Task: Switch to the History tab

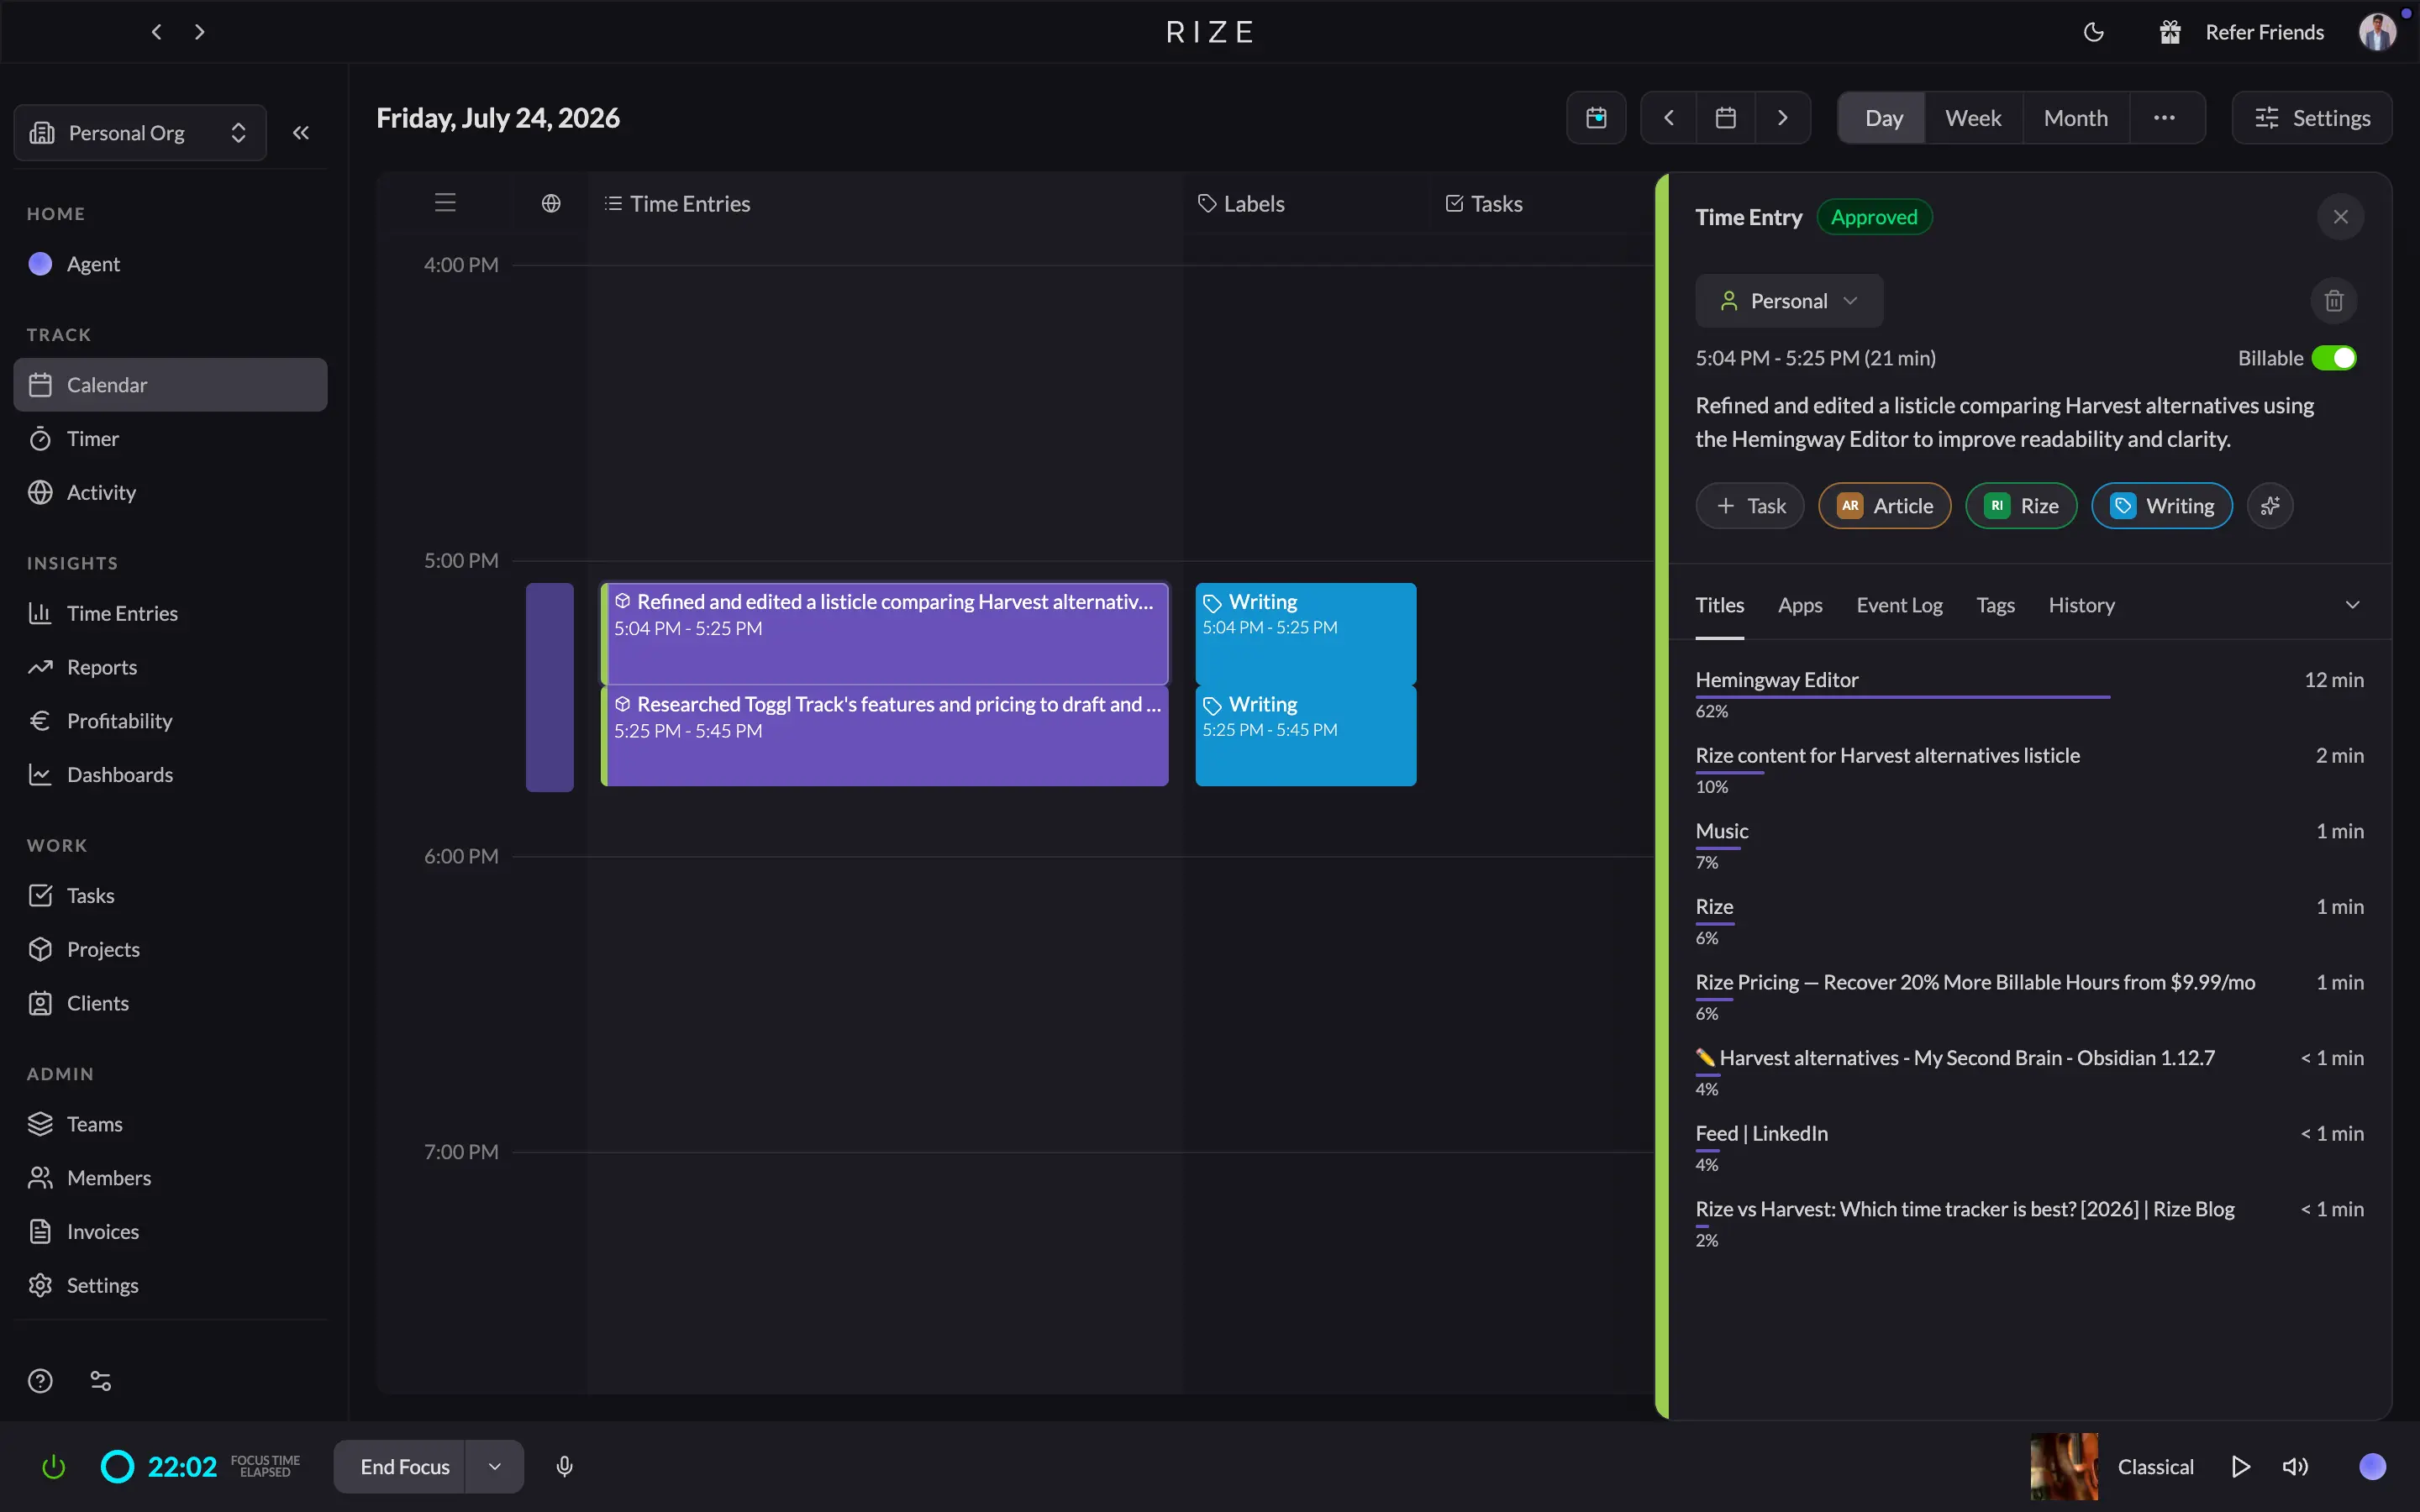Action: 2081,605
